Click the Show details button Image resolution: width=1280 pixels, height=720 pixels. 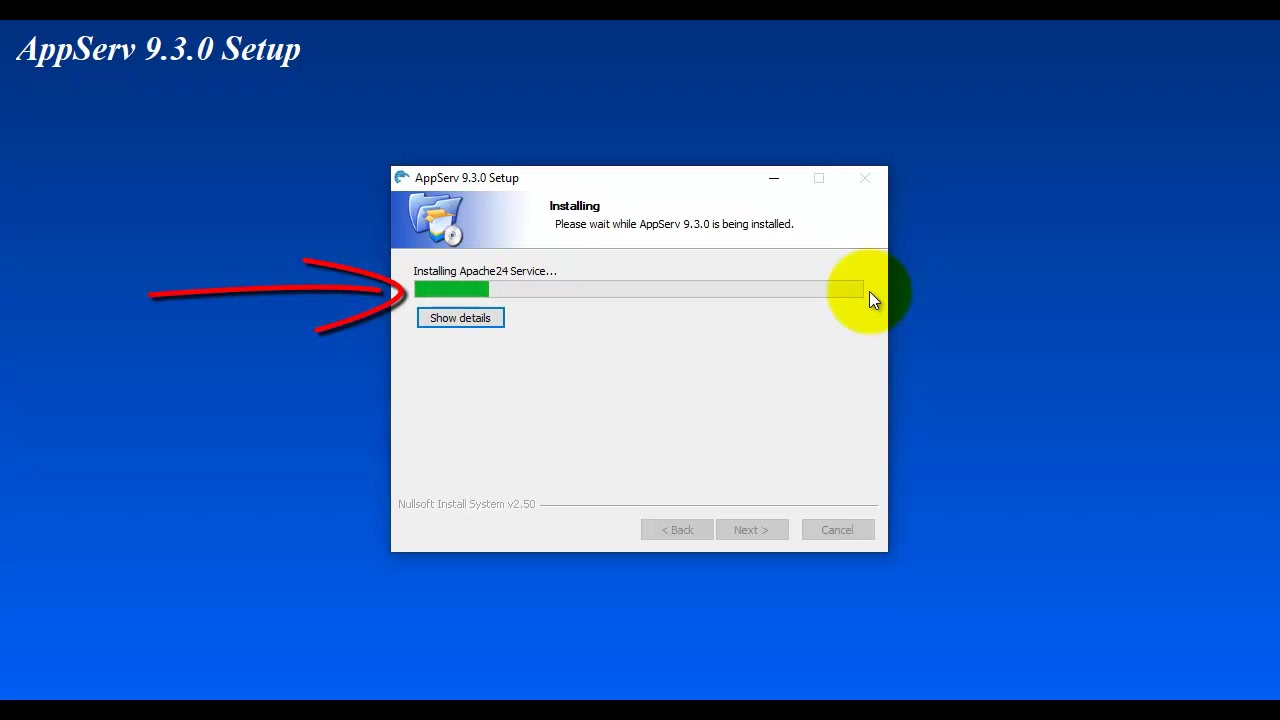point(460,318)
